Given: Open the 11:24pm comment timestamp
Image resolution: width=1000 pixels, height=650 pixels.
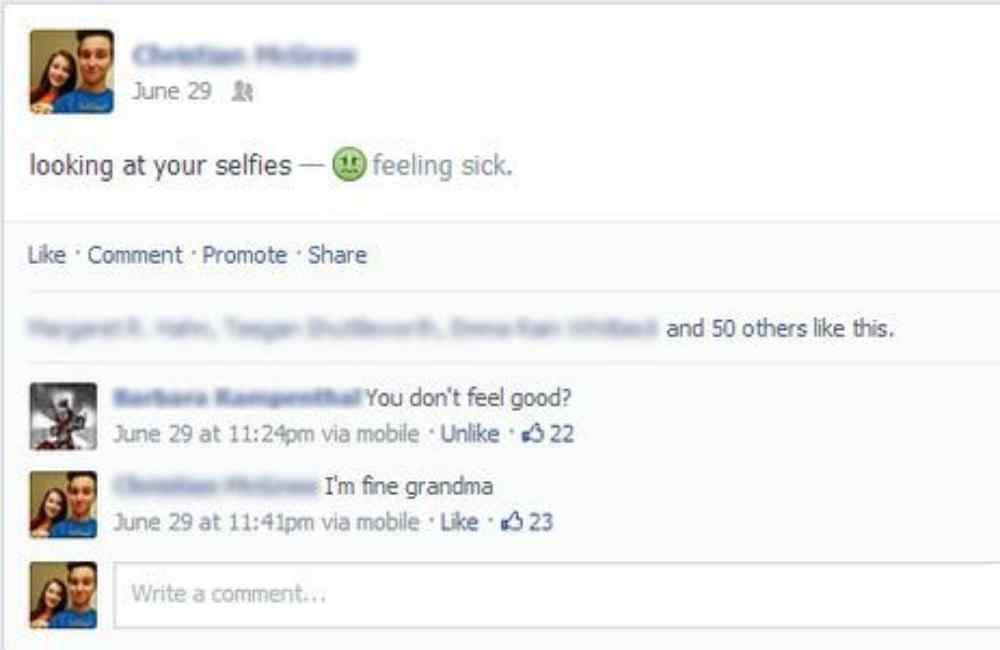Looking at the screenshot, I should tap(214, 434).
